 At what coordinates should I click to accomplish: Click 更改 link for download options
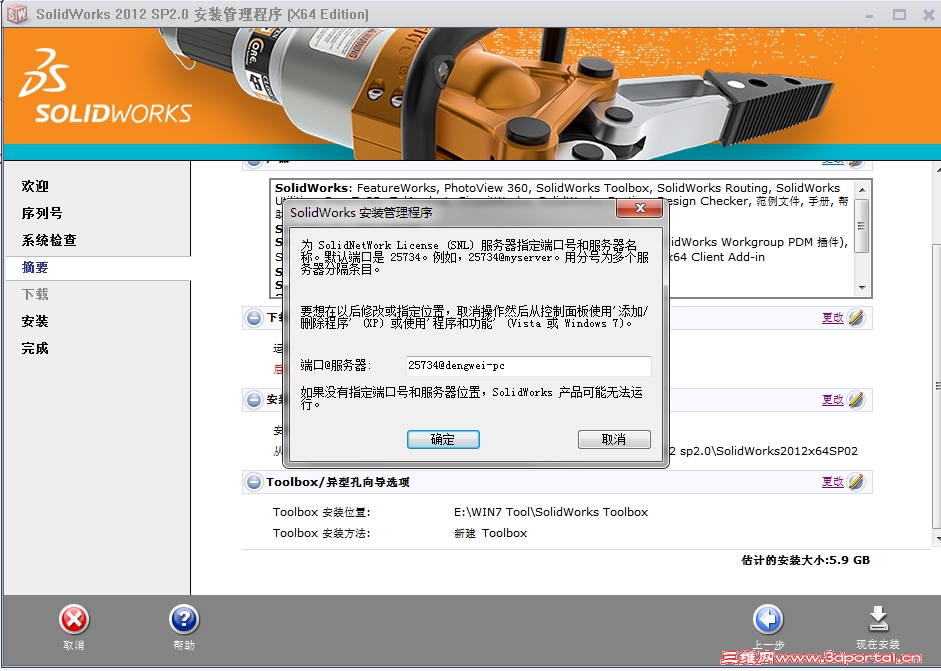(833, 317)
